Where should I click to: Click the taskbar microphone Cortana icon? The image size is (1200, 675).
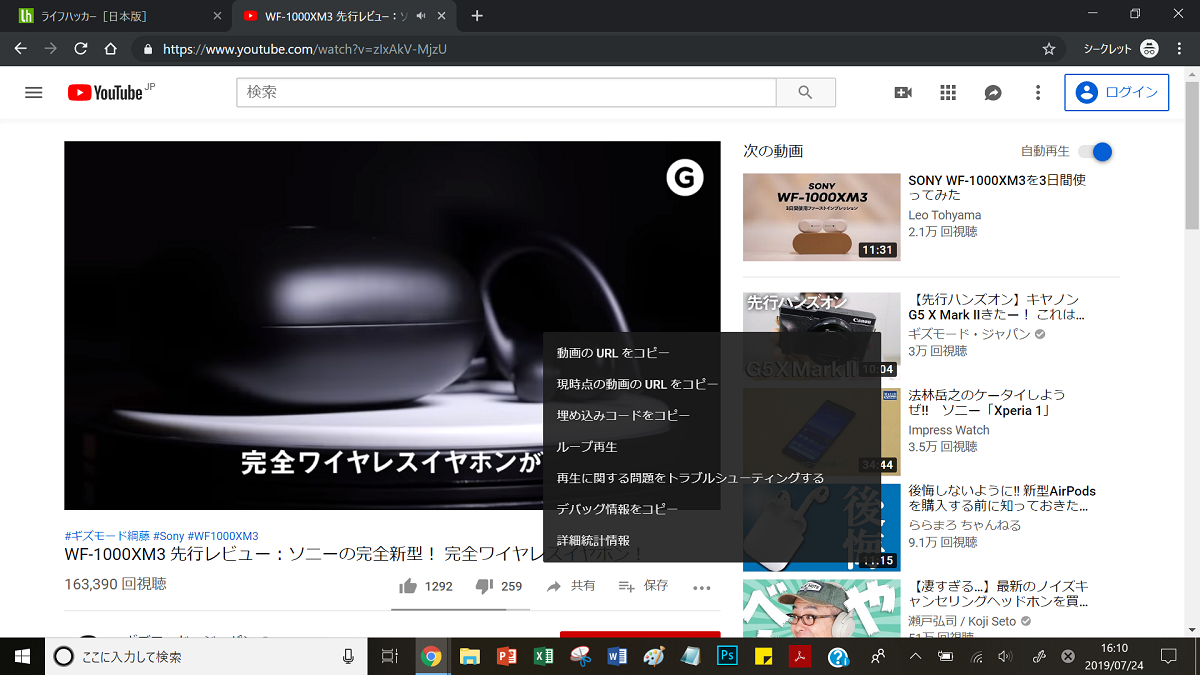point(348,657)
